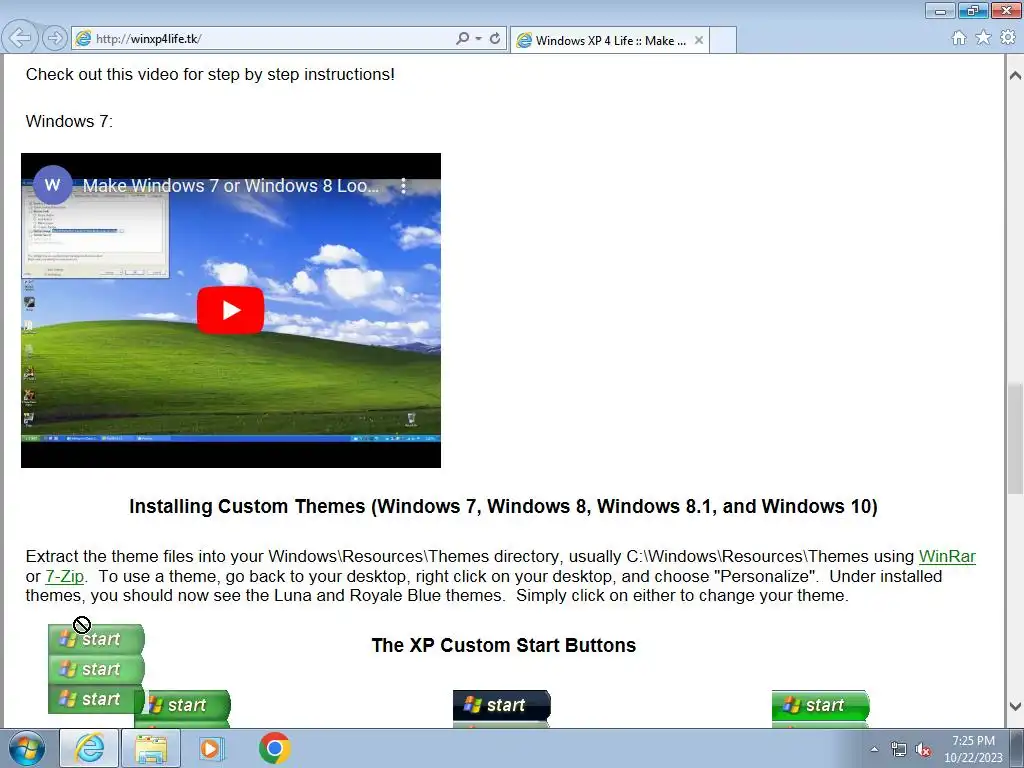Open Windows Explorer from the taskbar
Viewport: 1024px width, 768px height.
point(151,748)
